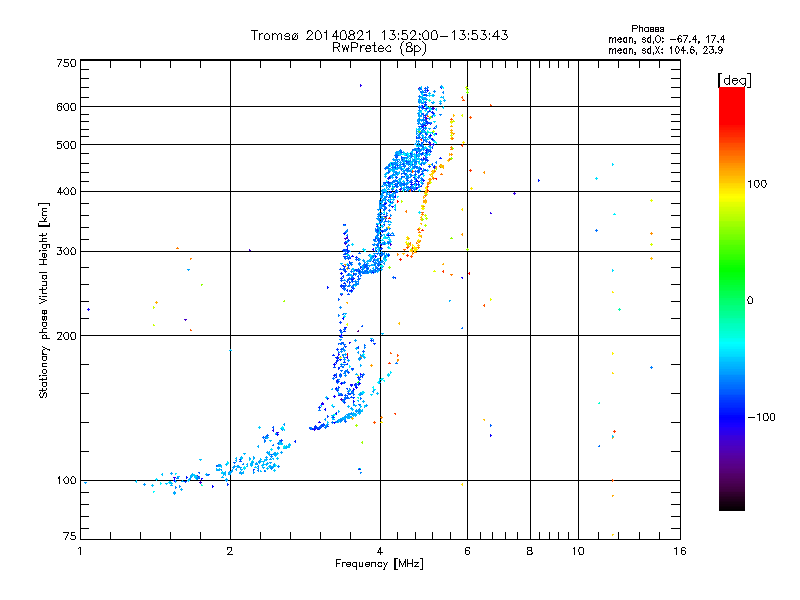800x600 pixels.
Task: Click the y-axis tick label '300'
Action: [66, 252]
